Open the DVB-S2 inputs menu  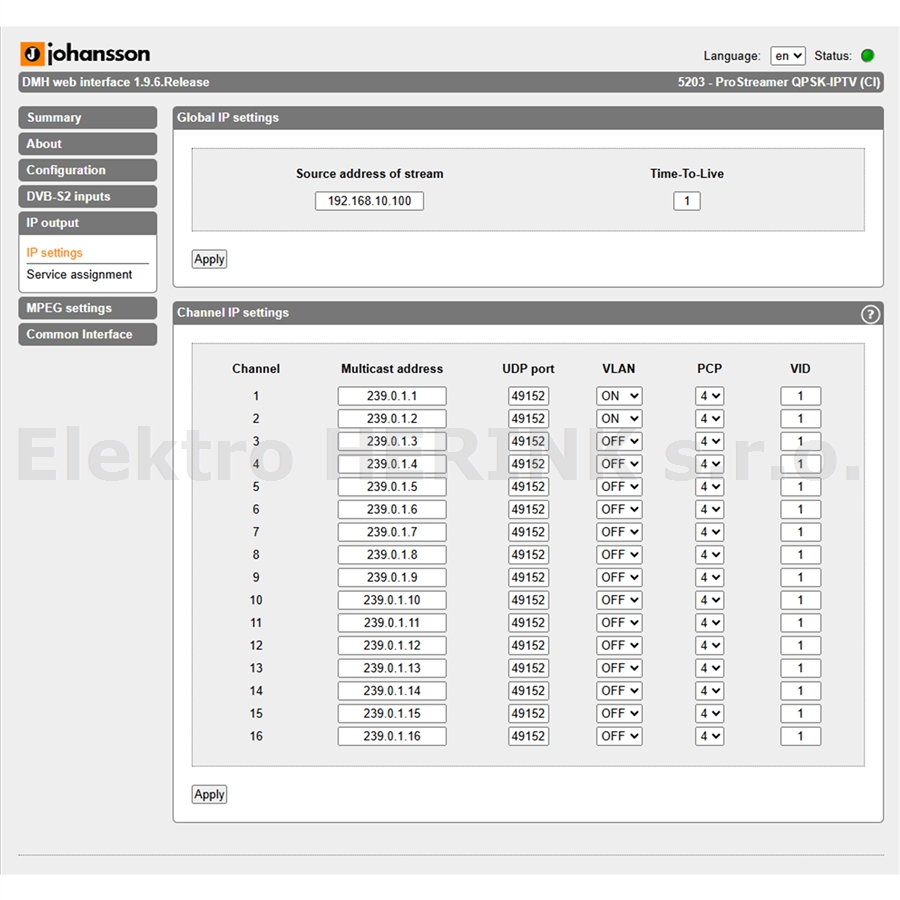pos(87,196)
